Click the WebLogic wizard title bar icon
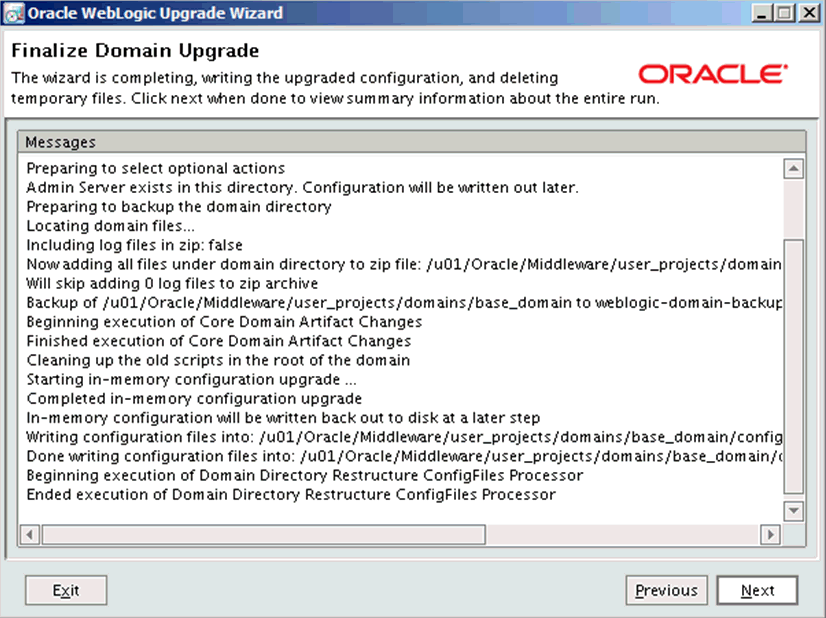826x618 pixels. pos(14,13)
